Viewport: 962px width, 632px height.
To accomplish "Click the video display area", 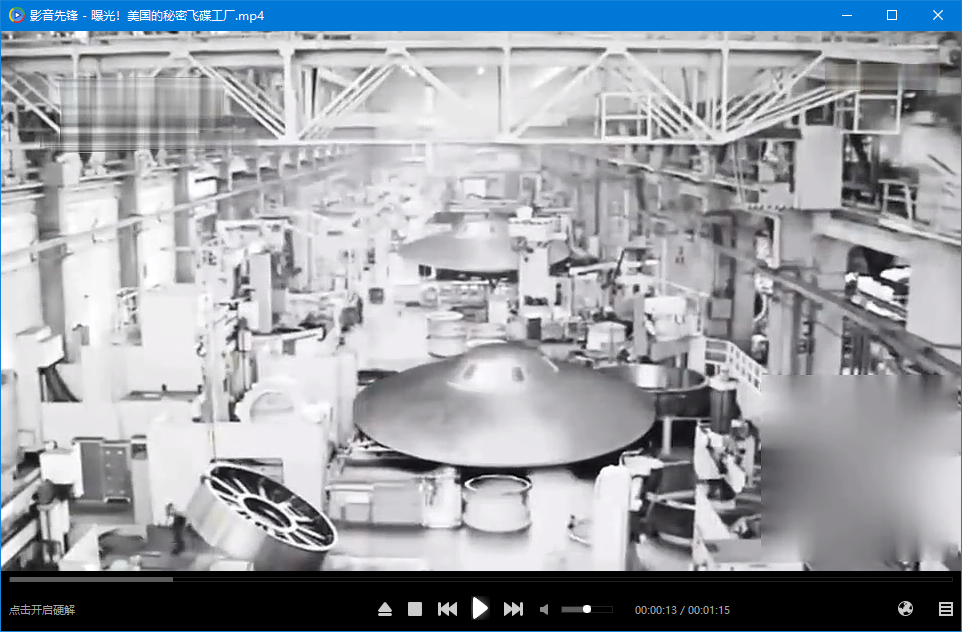I will point(480,300).
